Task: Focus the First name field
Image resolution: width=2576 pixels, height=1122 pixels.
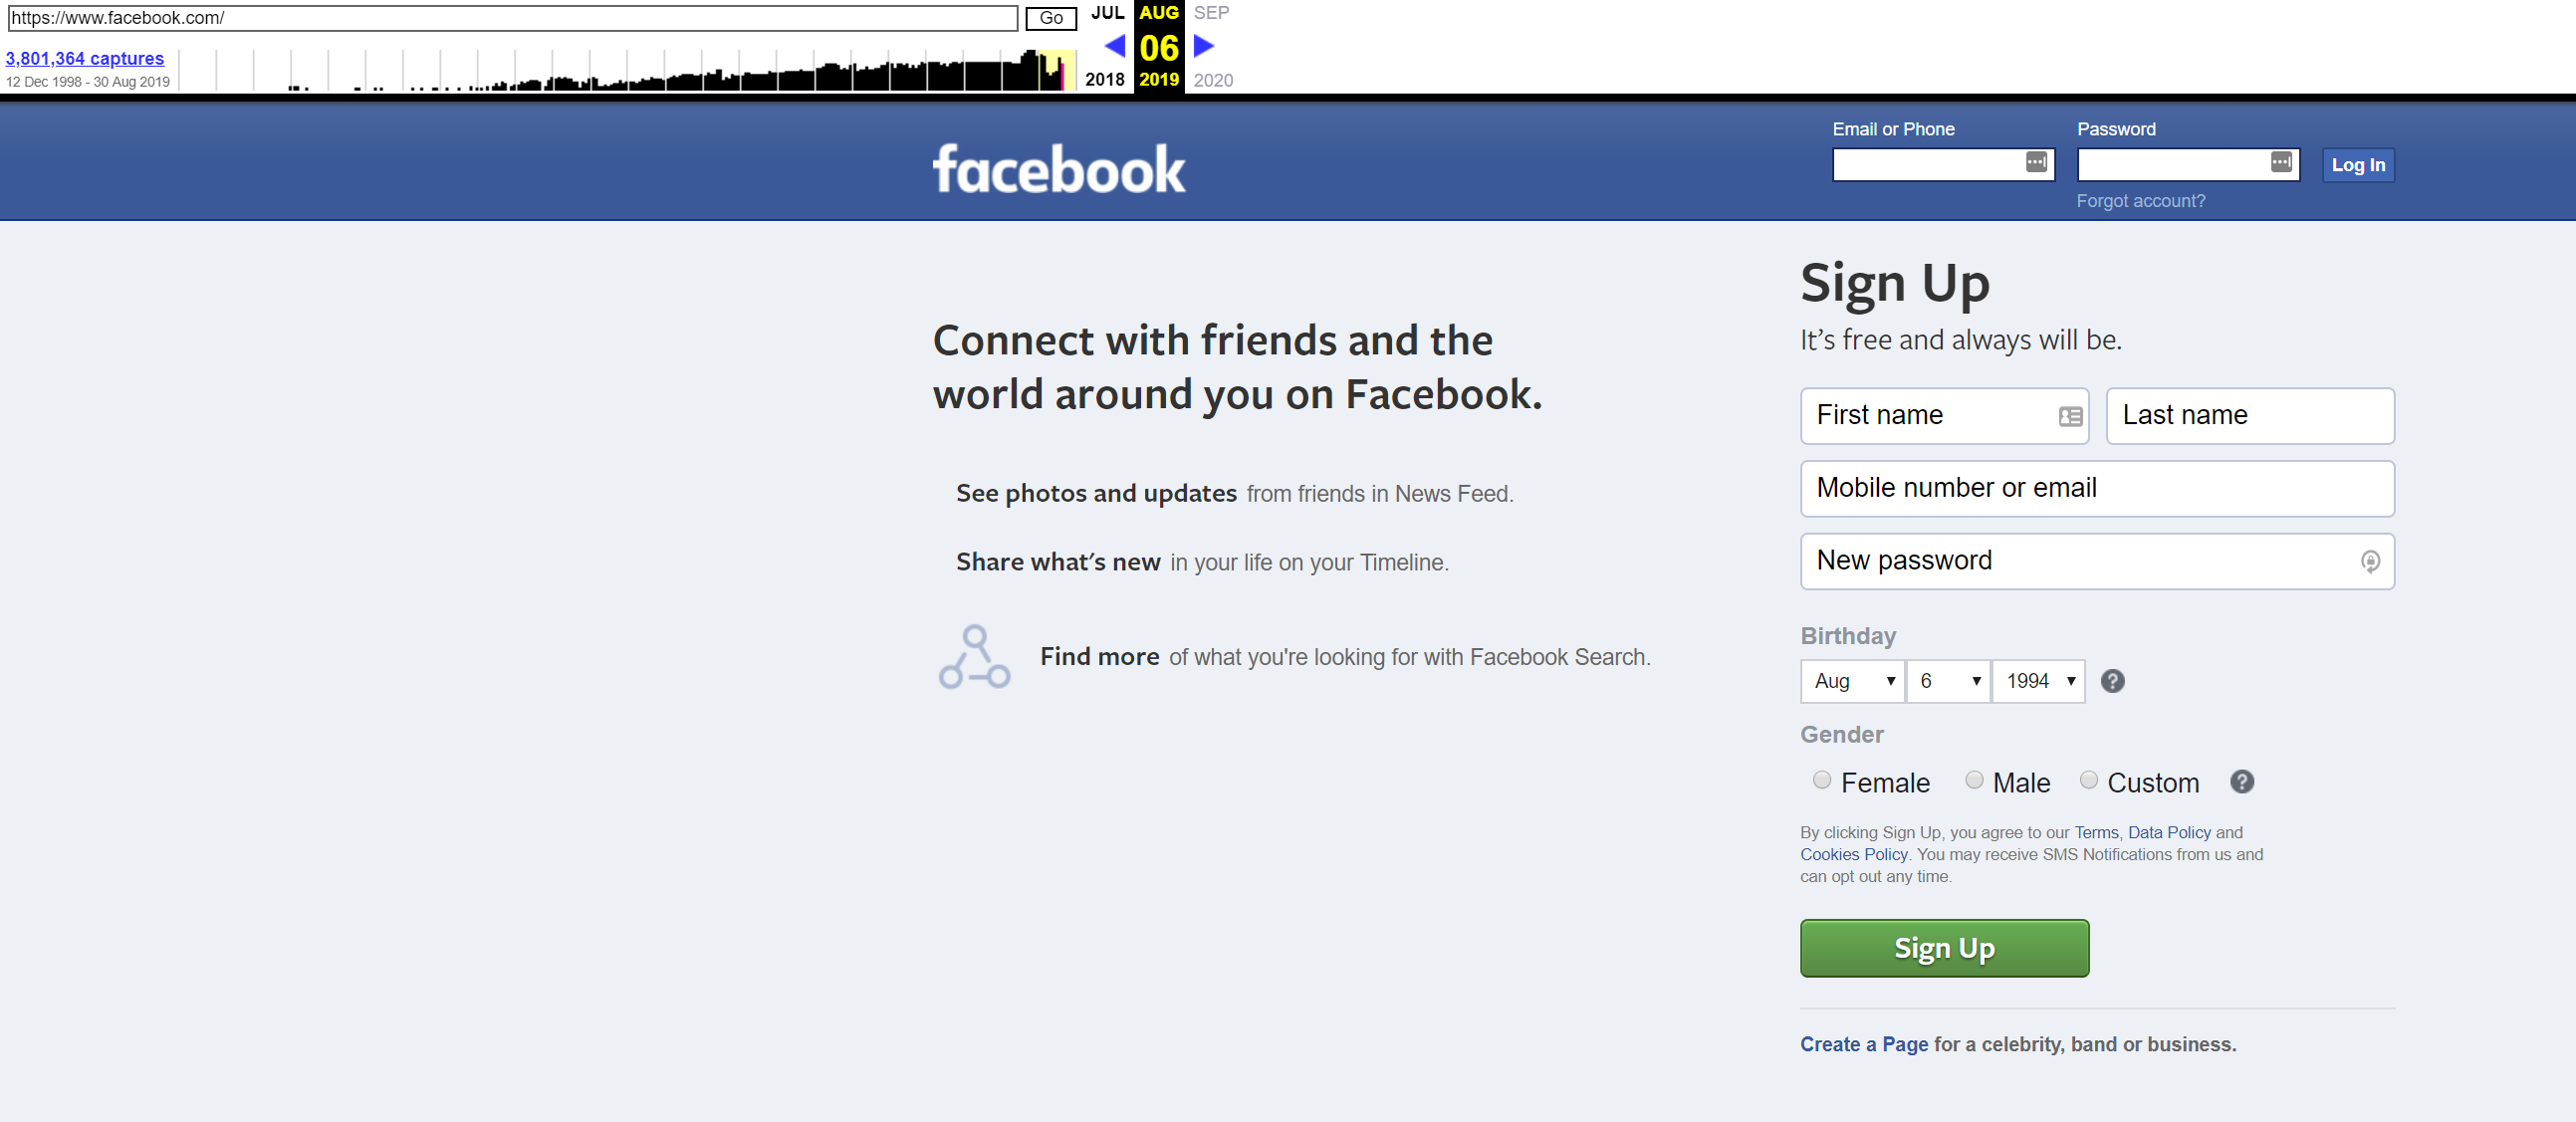Action: click(1944, 416)
